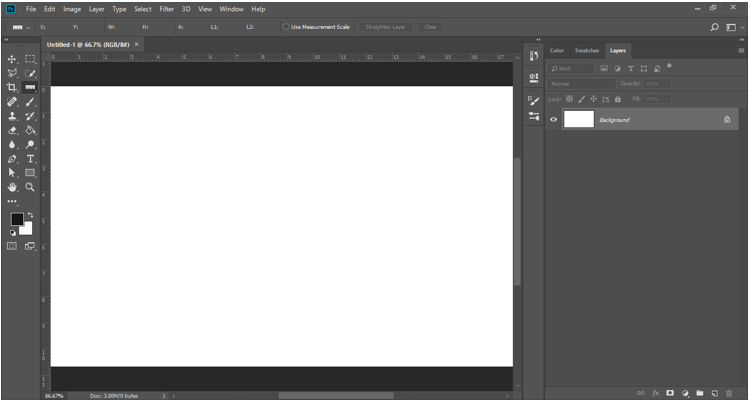Select the Zoom tool in the toolbar
This screenshot has width=751, height=404.
tap(30, 187)
